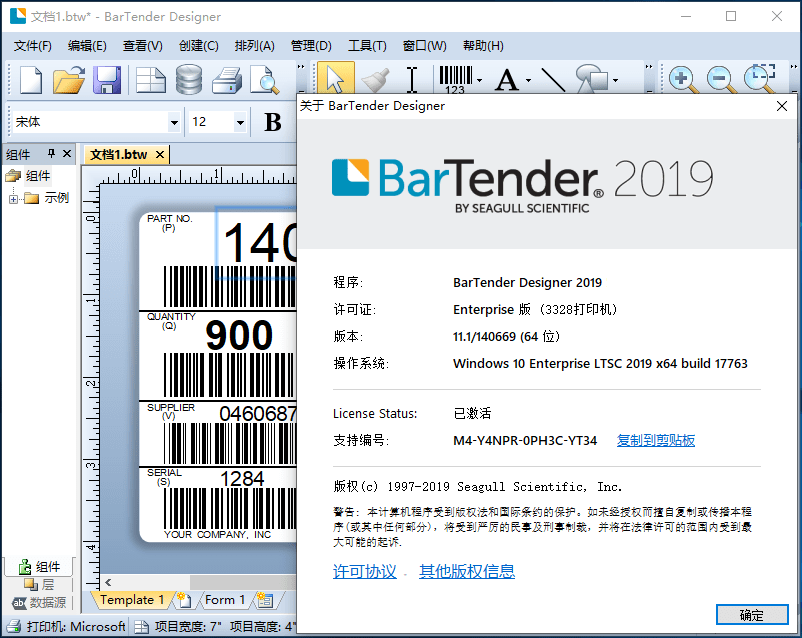Expand the 示例 folder tree node

[x=13, y=199]
